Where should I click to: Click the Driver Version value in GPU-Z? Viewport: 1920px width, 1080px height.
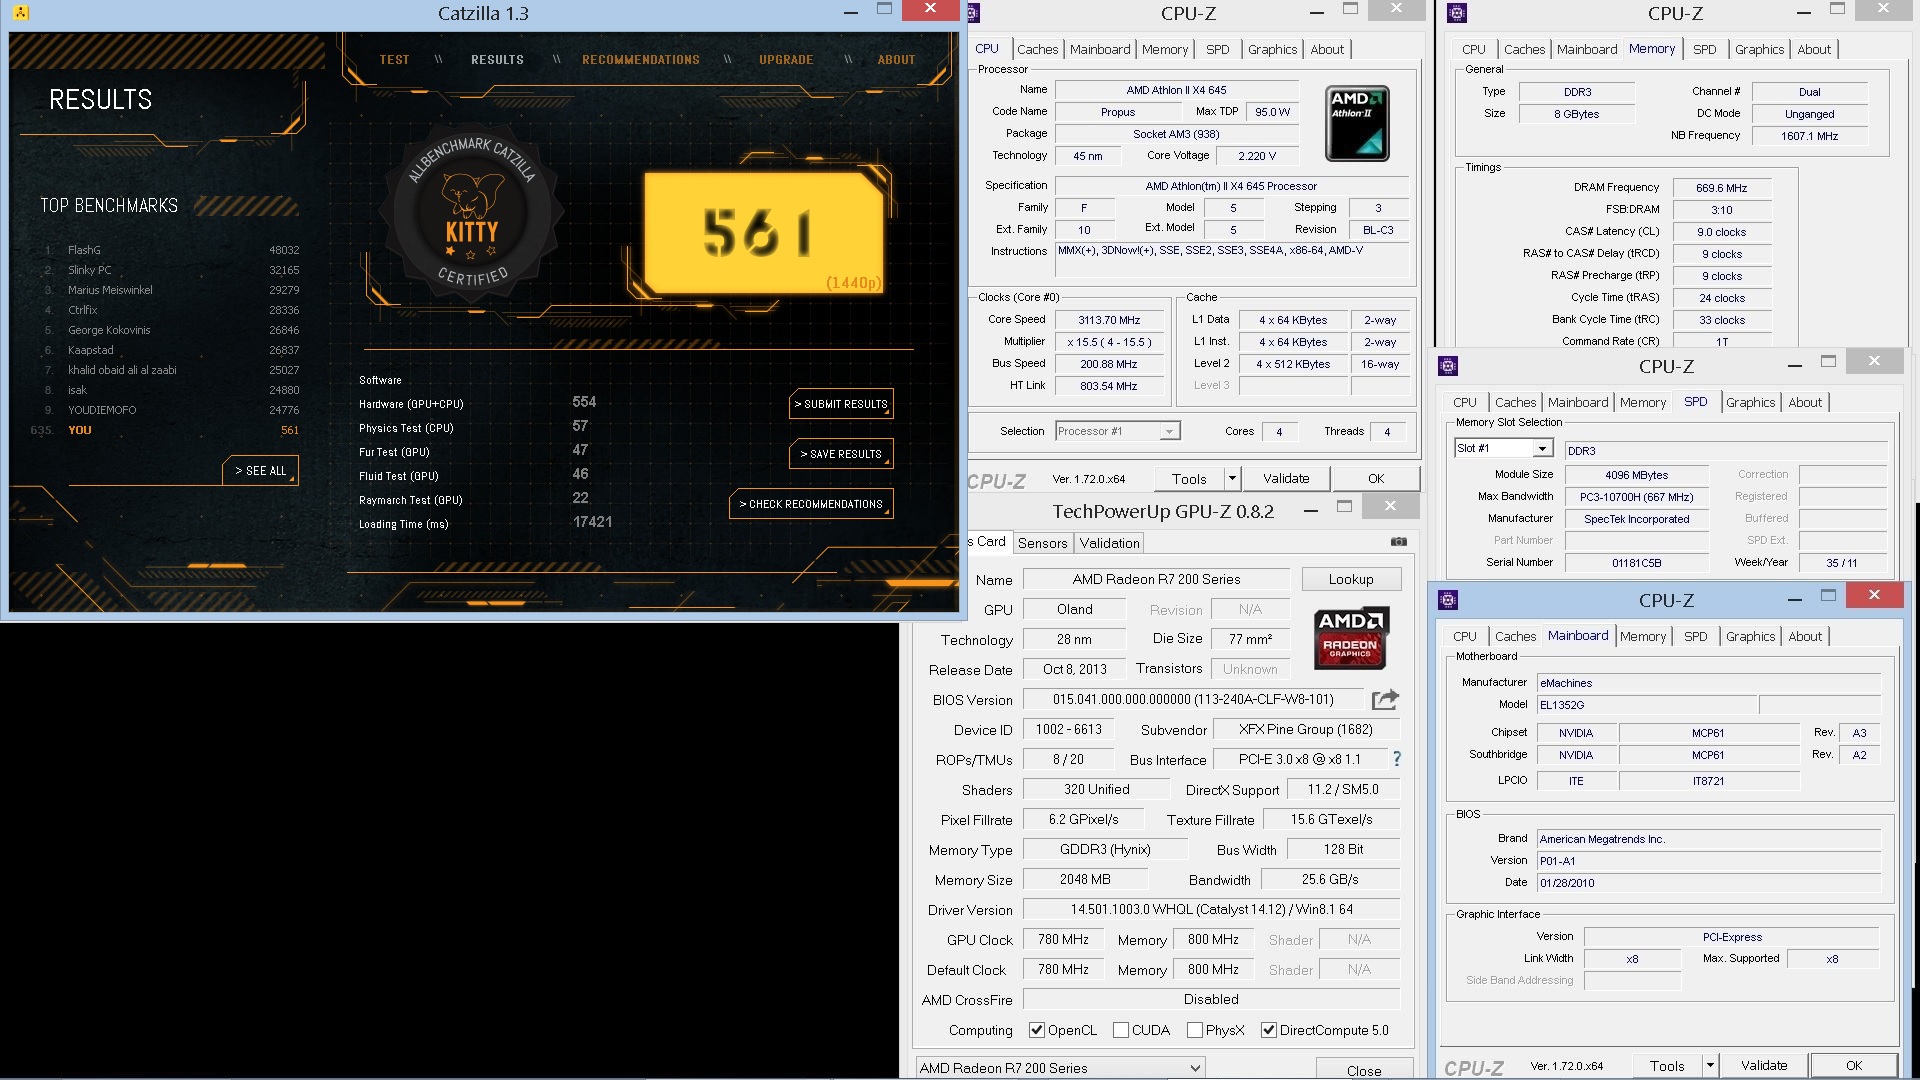1211,909
